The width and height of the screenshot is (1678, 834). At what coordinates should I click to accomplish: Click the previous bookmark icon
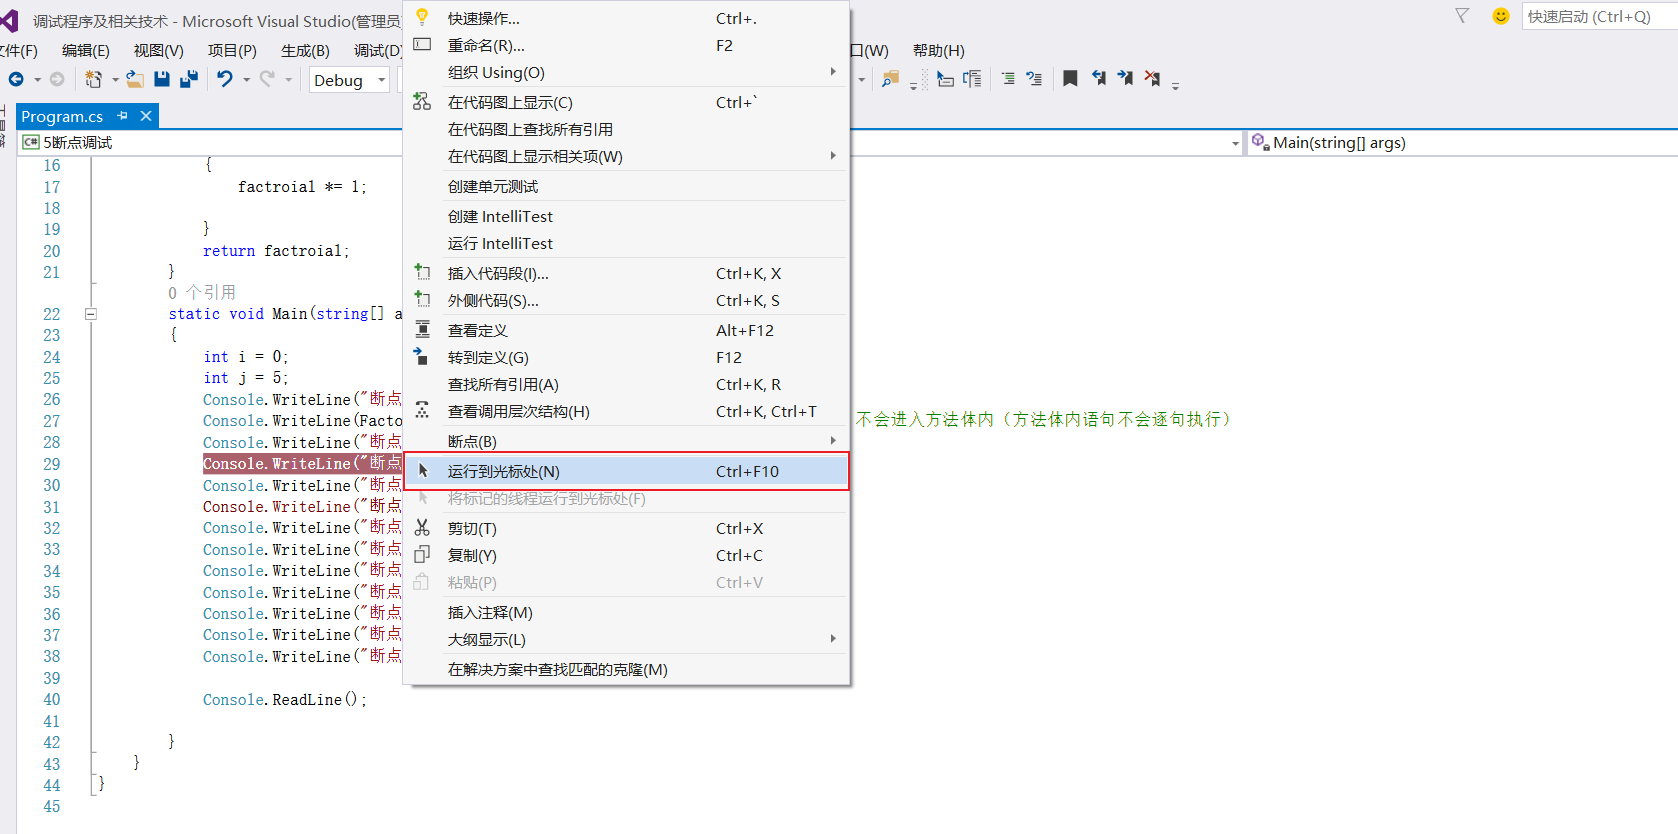[1099, 78]
